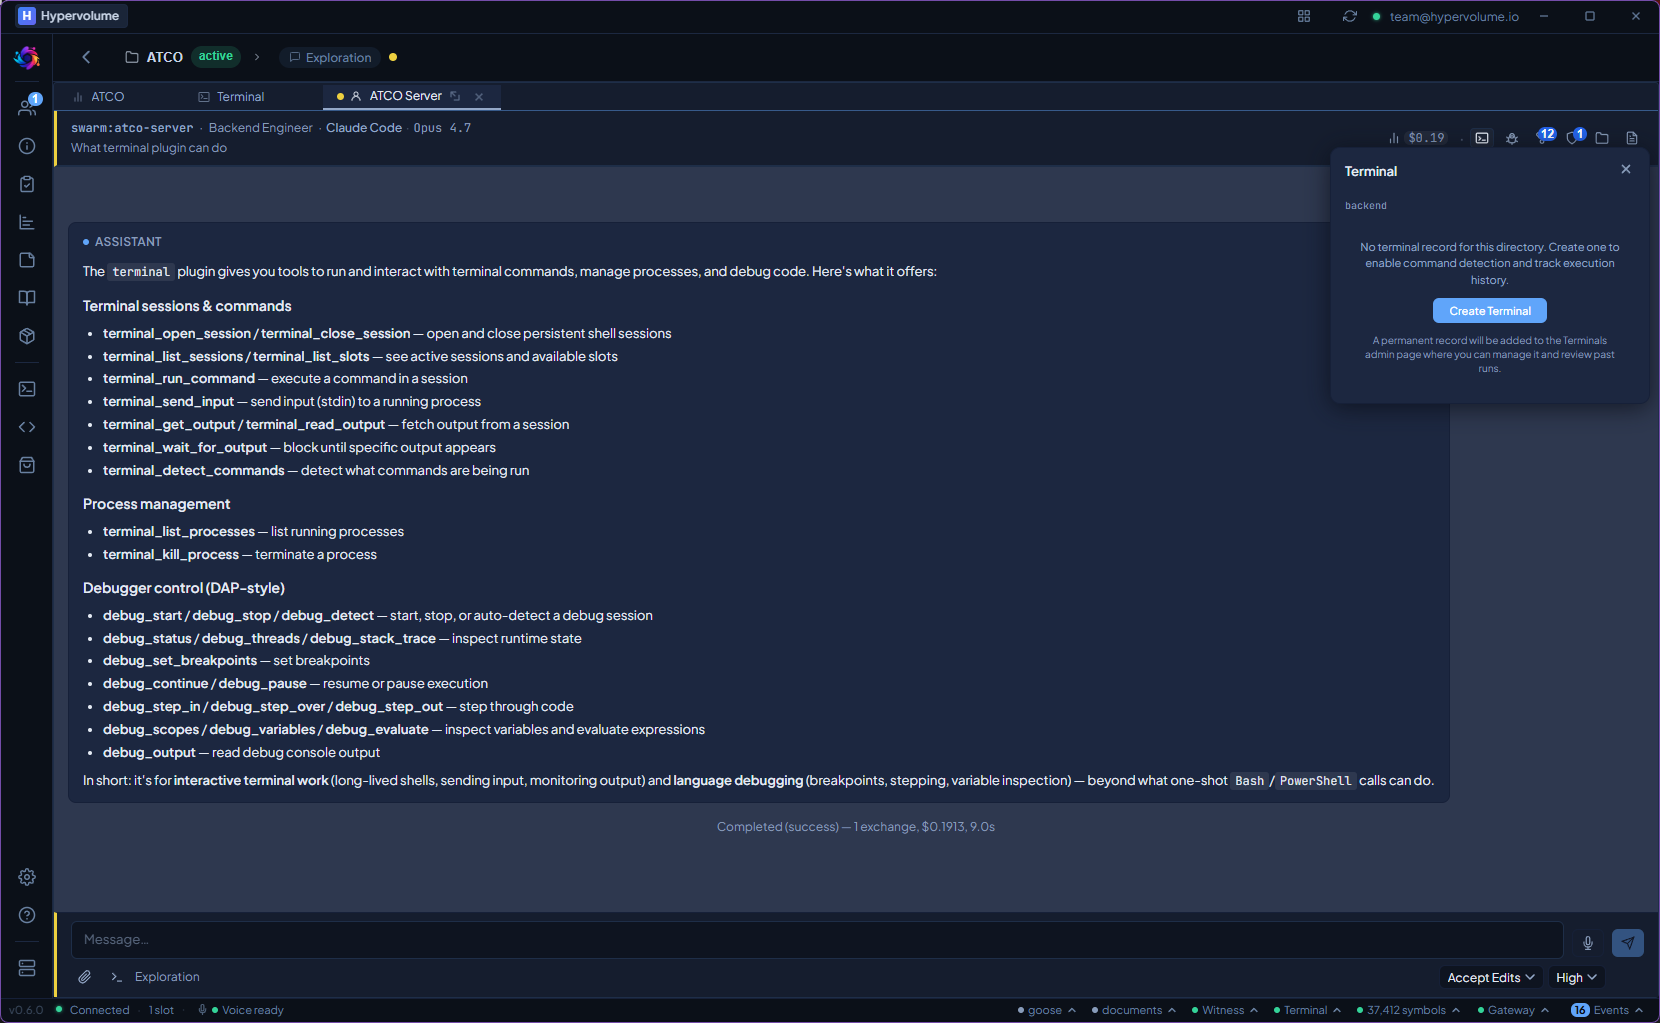Click the server stack icon at sidebar bottom
Viewport: 1660px width, 1023px height.
point(27,968)
